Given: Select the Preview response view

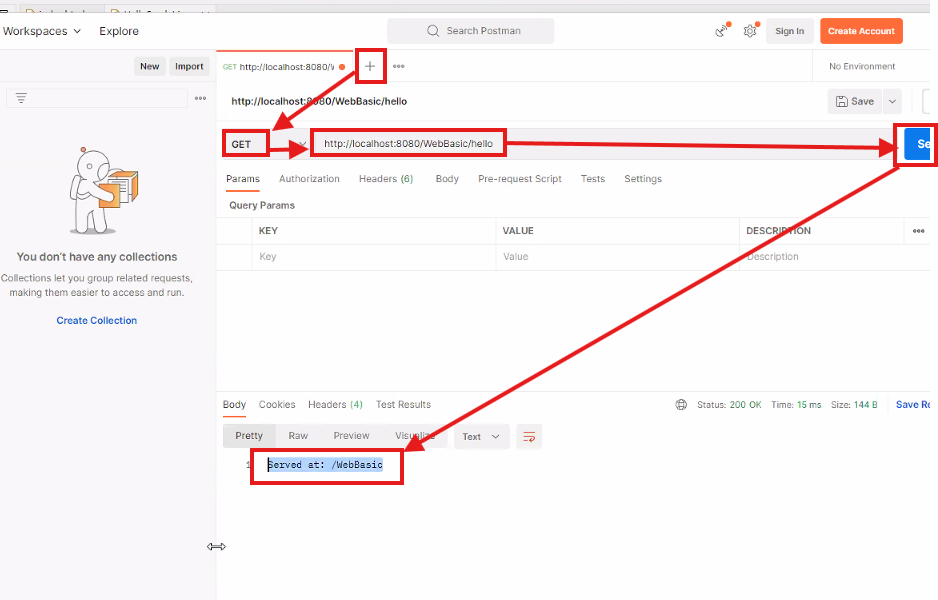Looking at the screenshot, I should [x=351, y=436].
